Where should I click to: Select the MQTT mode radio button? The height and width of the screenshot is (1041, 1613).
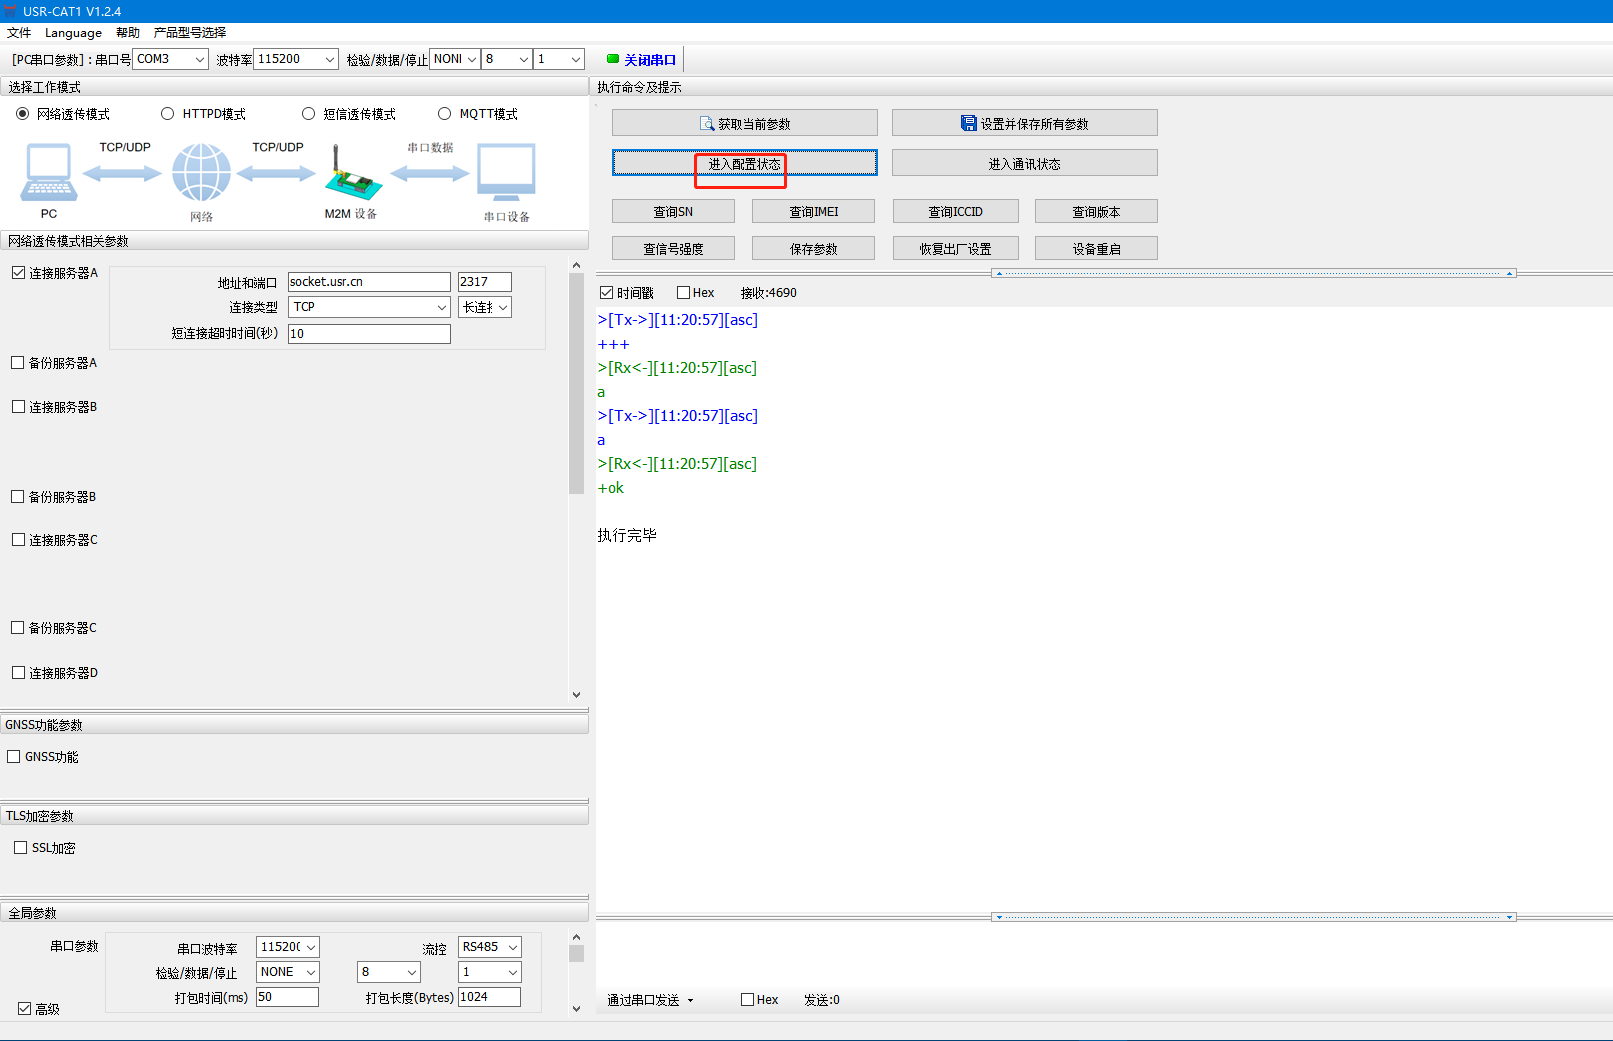tap(445, 114)
